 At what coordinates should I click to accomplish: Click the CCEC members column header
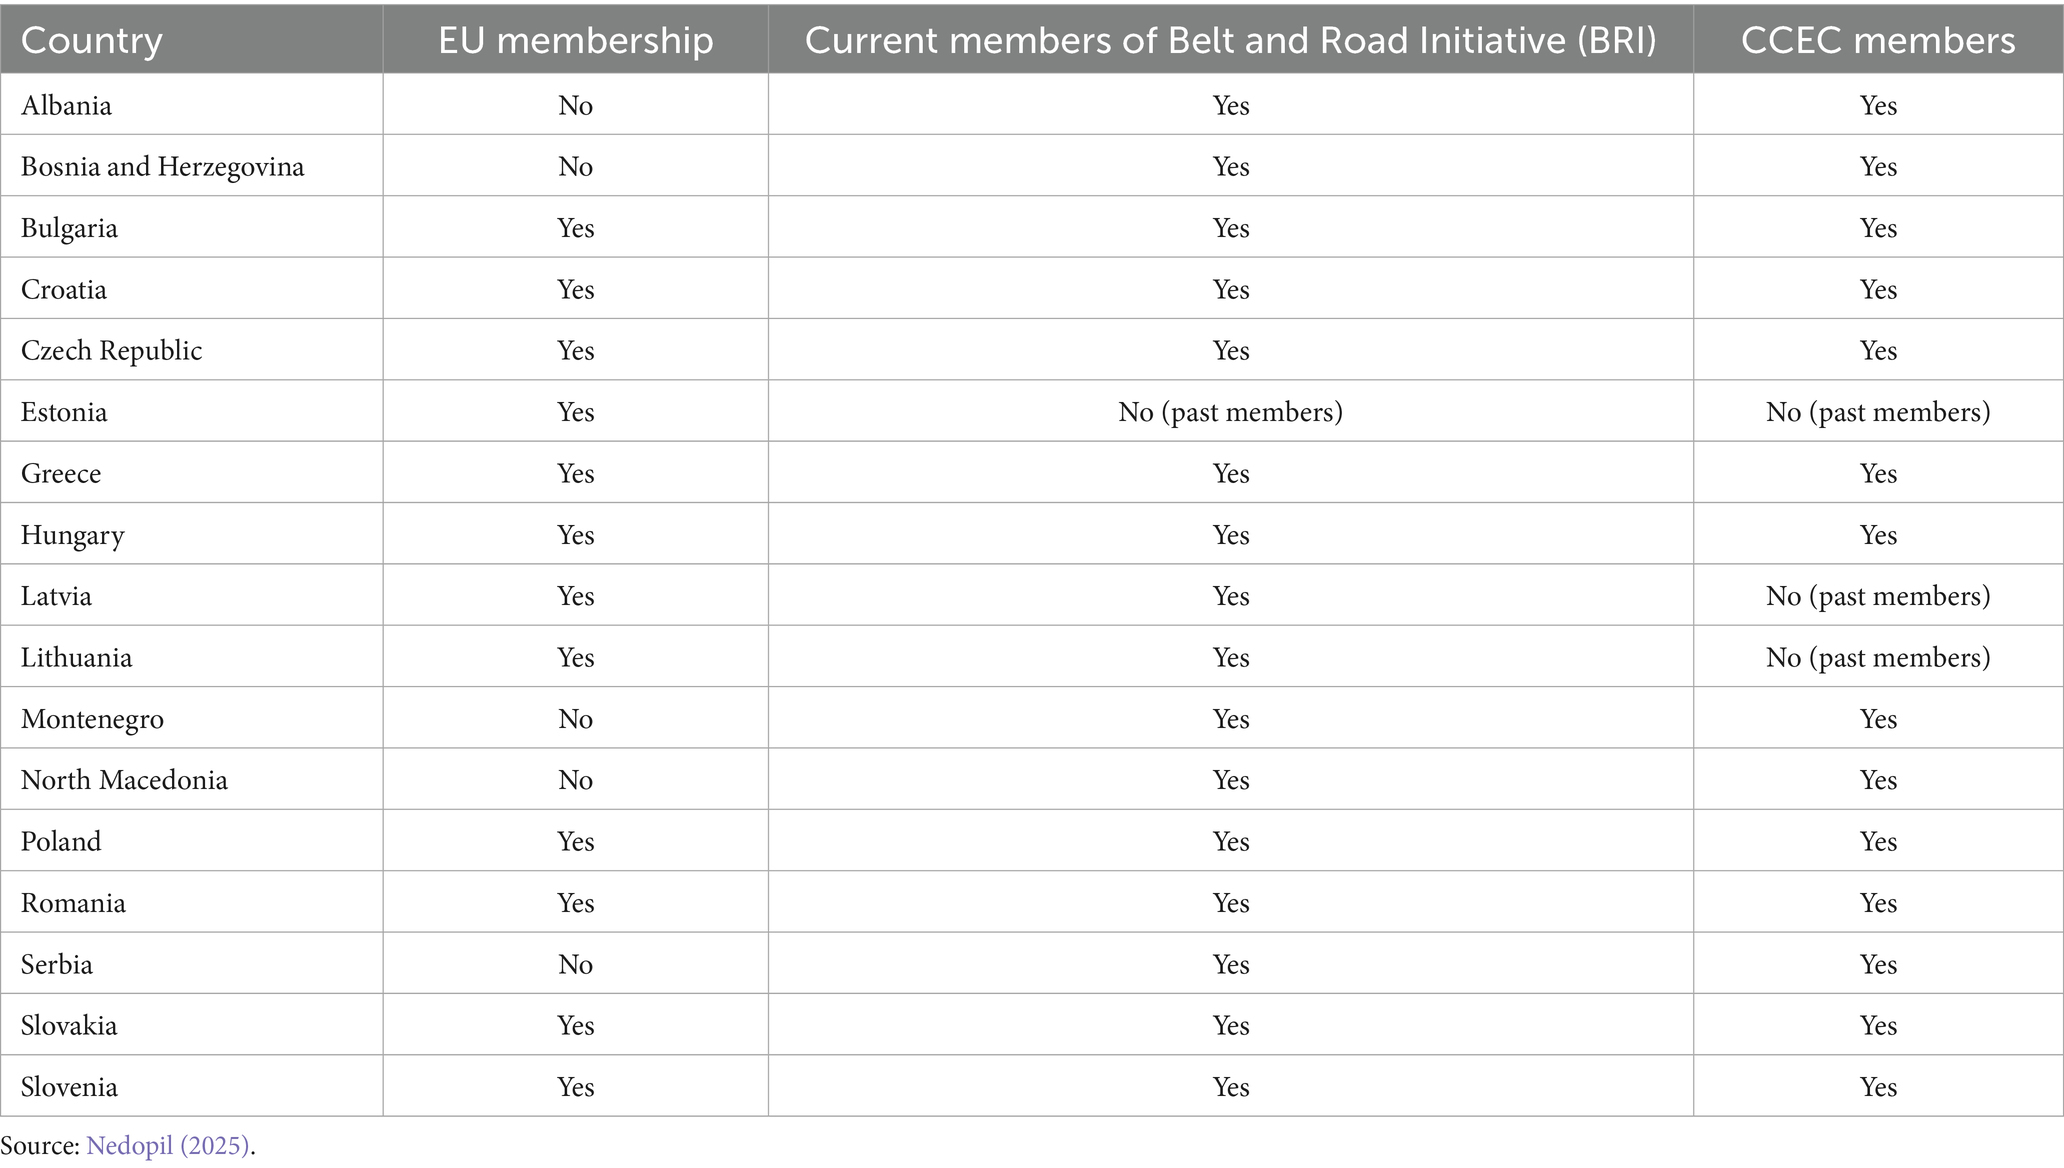[1878, 40]
